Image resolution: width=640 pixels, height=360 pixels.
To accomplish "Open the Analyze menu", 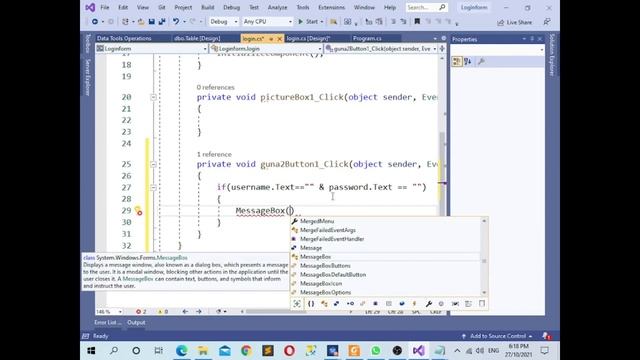I will pos(277,7).
